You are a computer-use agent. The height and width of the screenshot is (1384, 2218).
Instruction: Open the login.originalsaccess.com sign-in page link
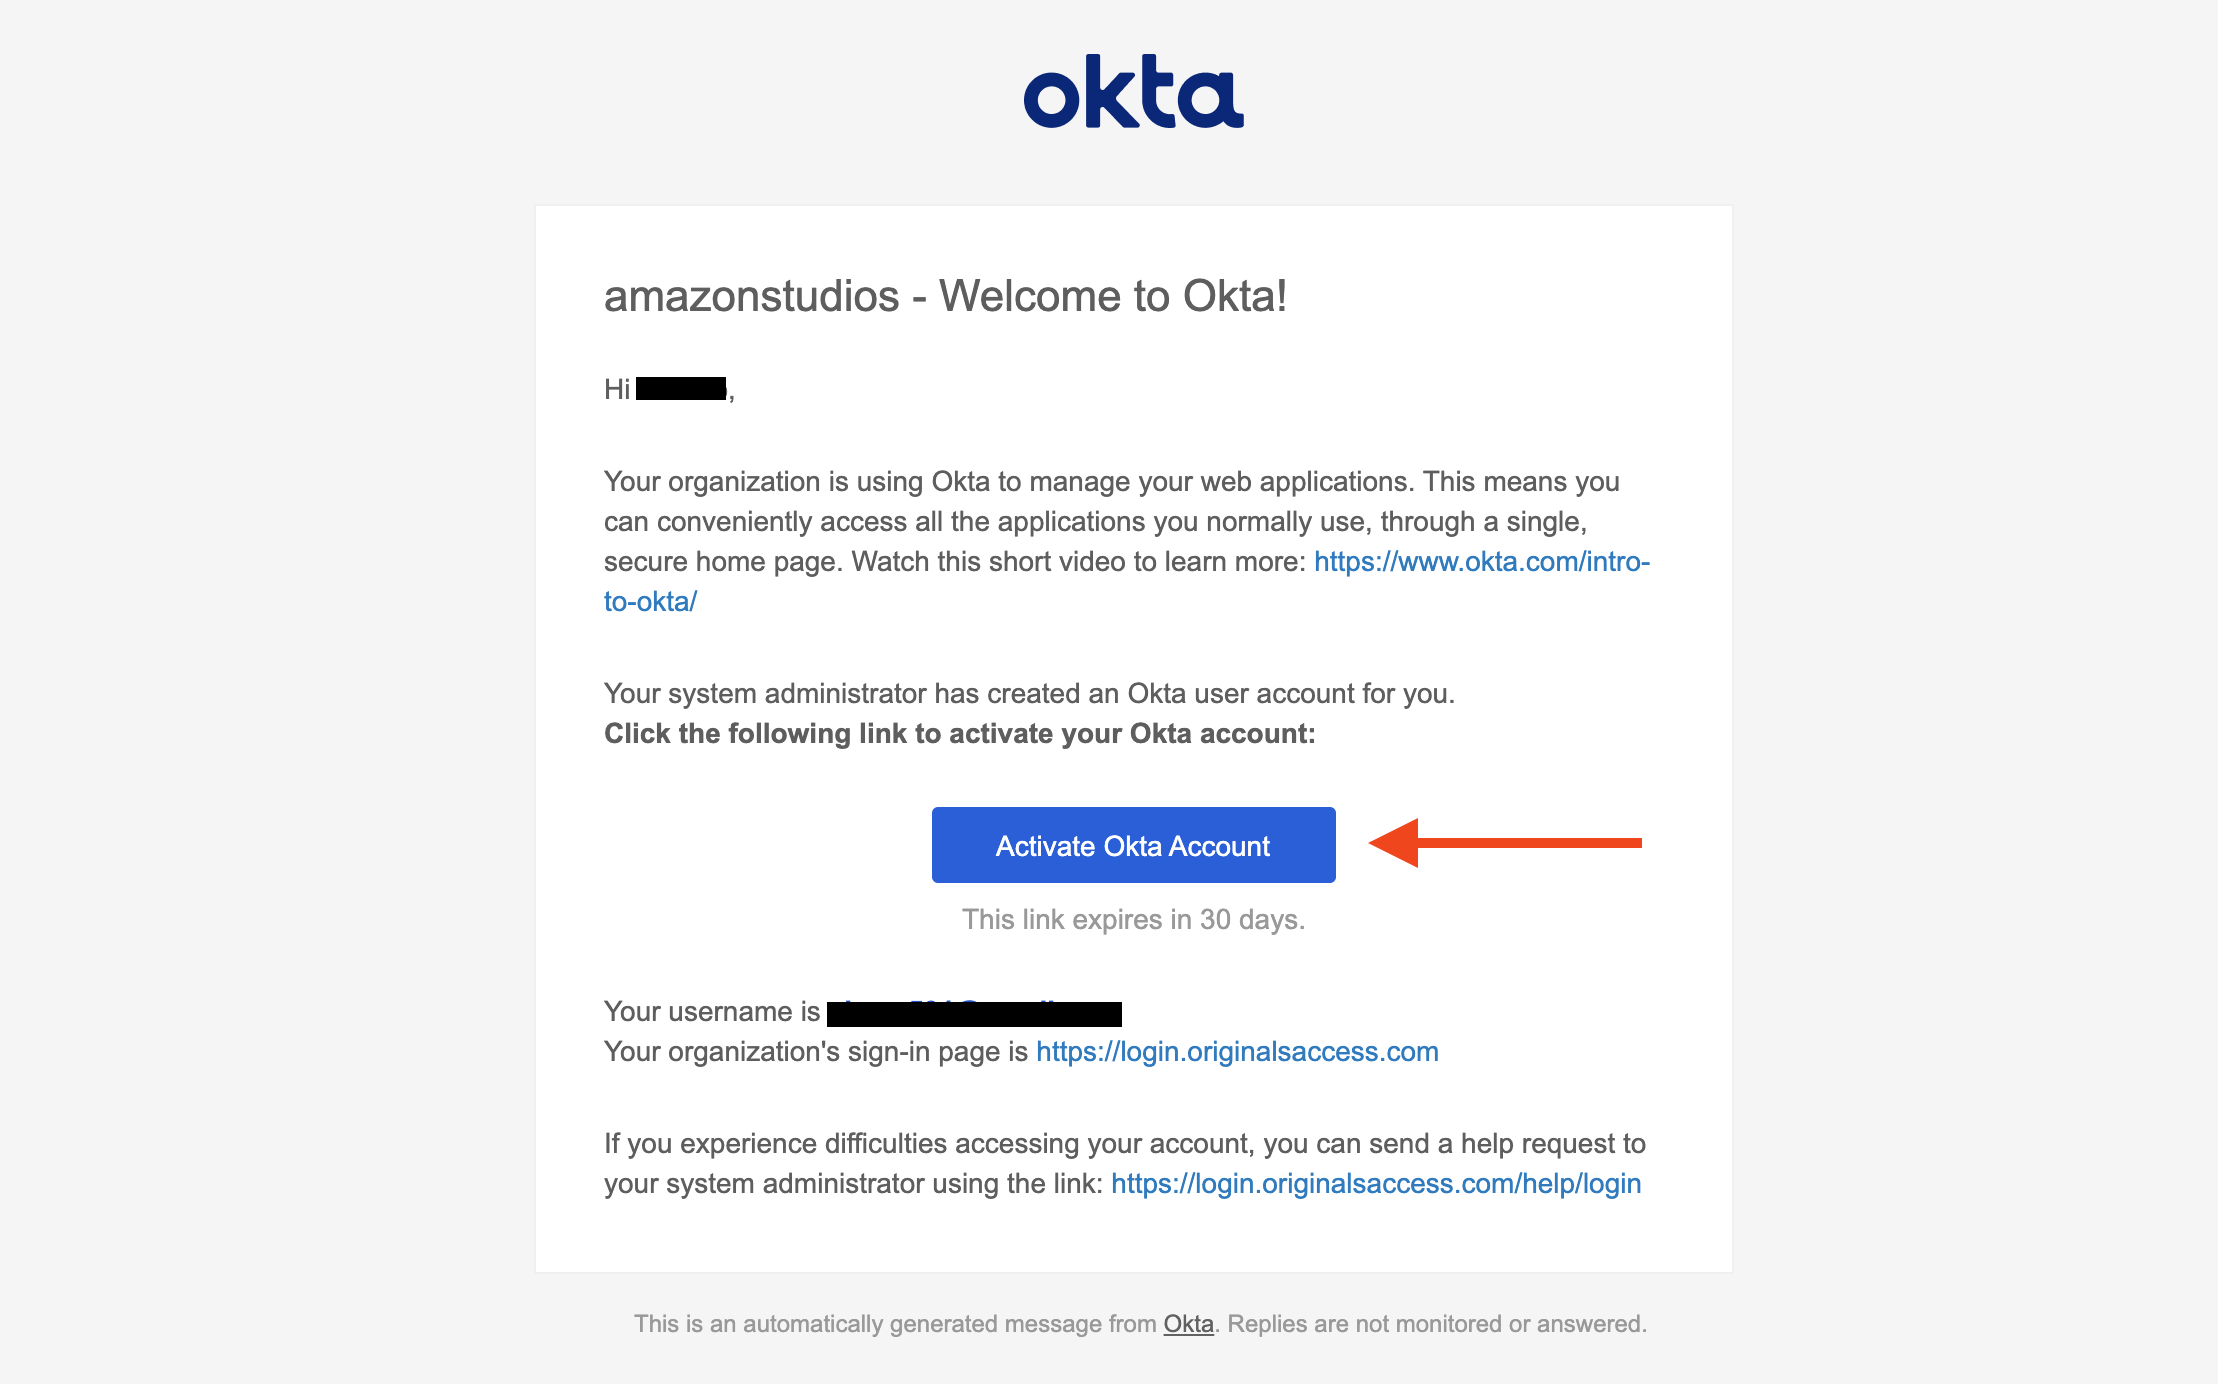[x=1237, y=1052]
